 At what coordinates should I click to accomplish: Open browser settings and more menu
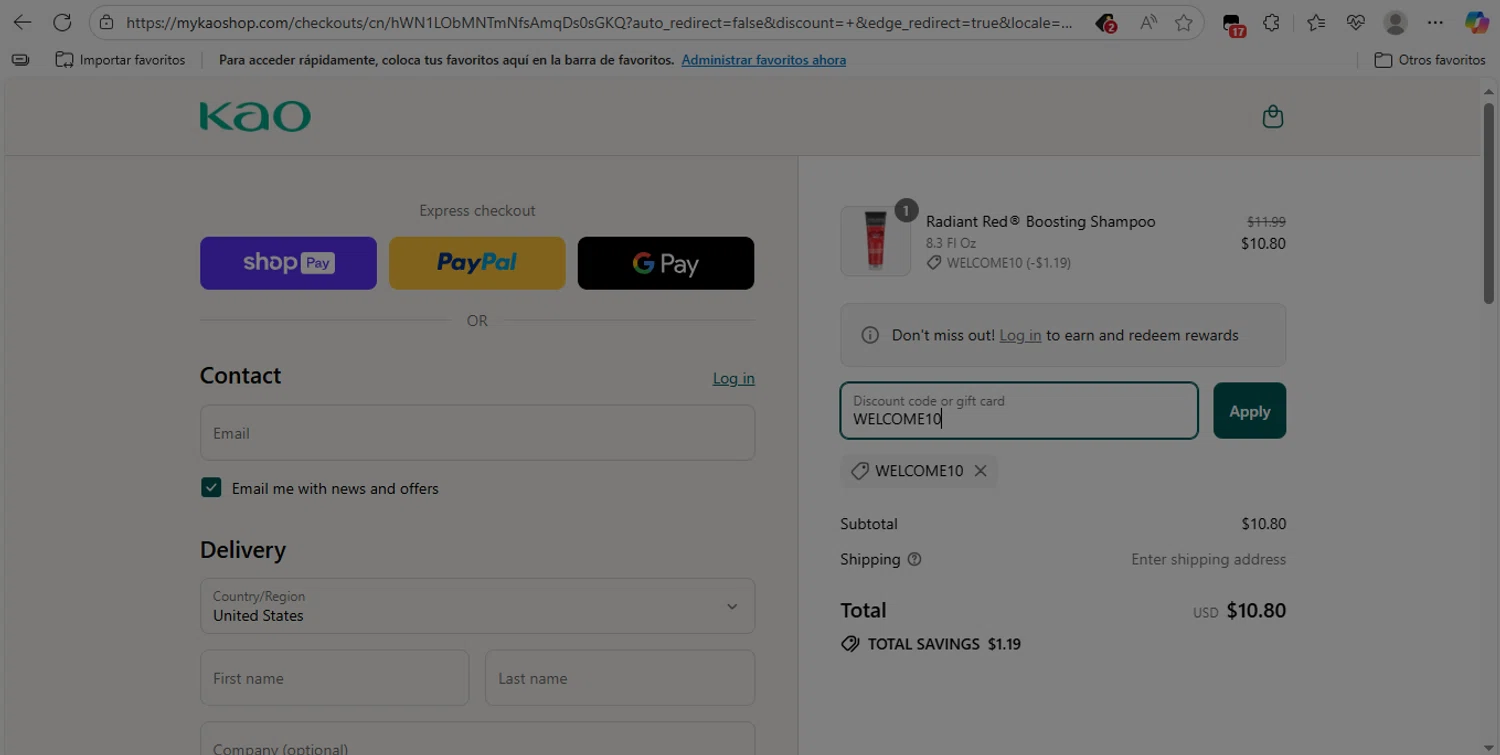pos(1435,22)
